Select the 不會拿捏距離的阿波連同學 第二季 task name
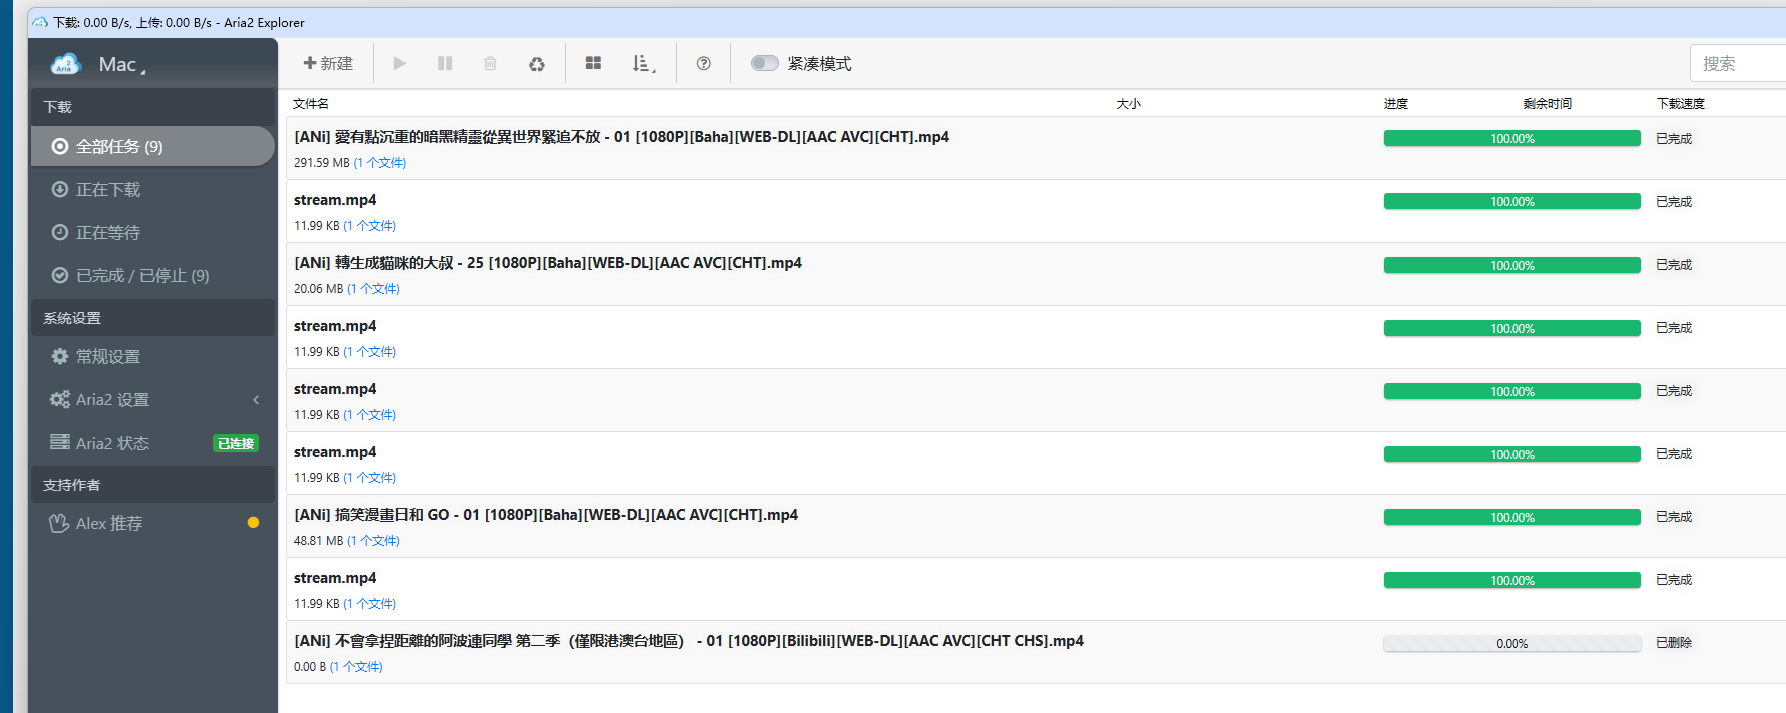 [689, 641]
